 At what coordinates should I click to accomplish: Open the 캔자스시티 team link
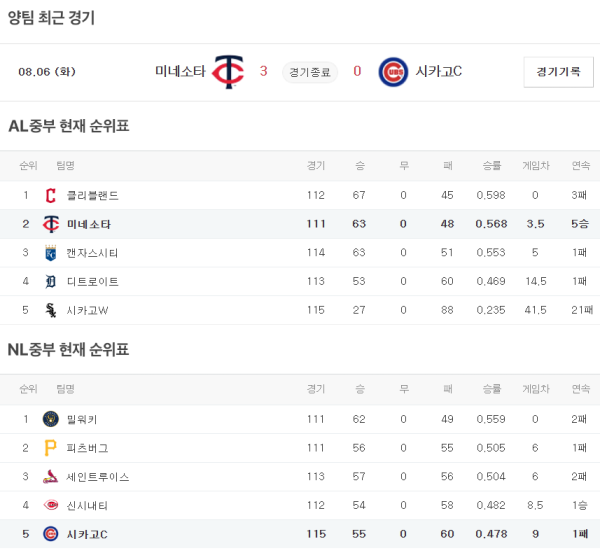tap(92, 253)
